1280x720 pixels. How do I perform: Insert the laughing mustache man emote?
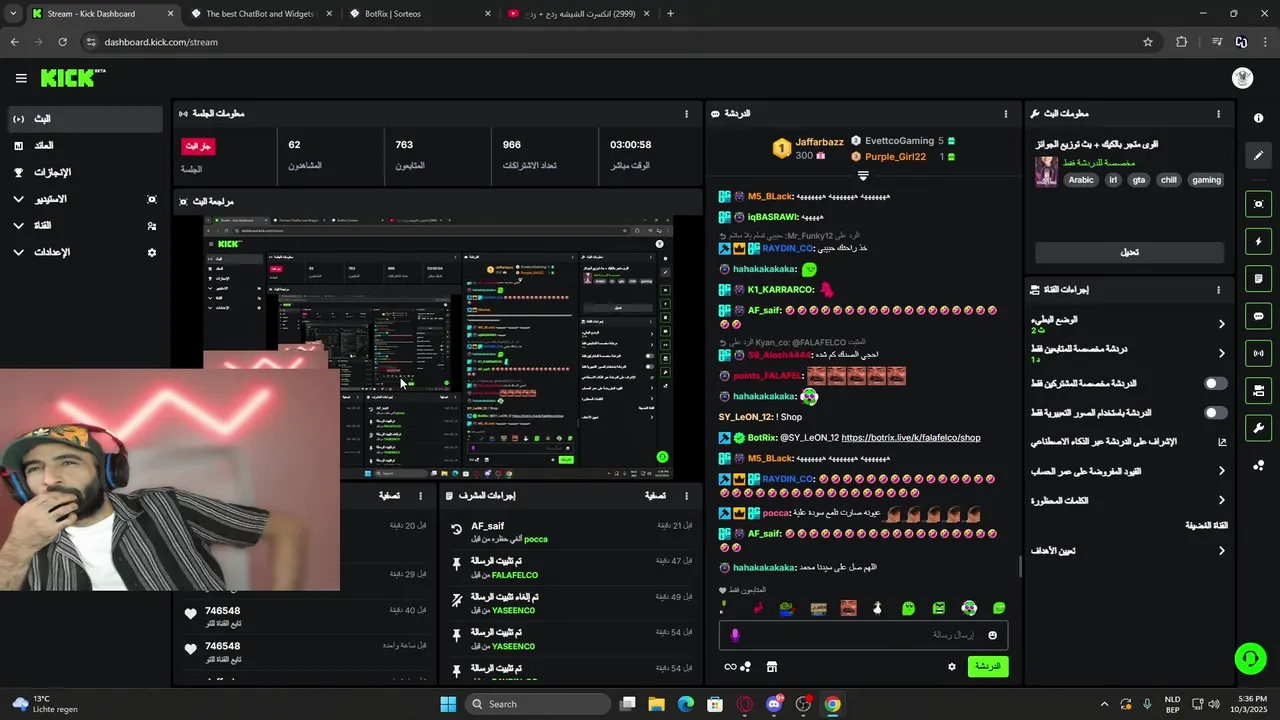click(848, 608)
